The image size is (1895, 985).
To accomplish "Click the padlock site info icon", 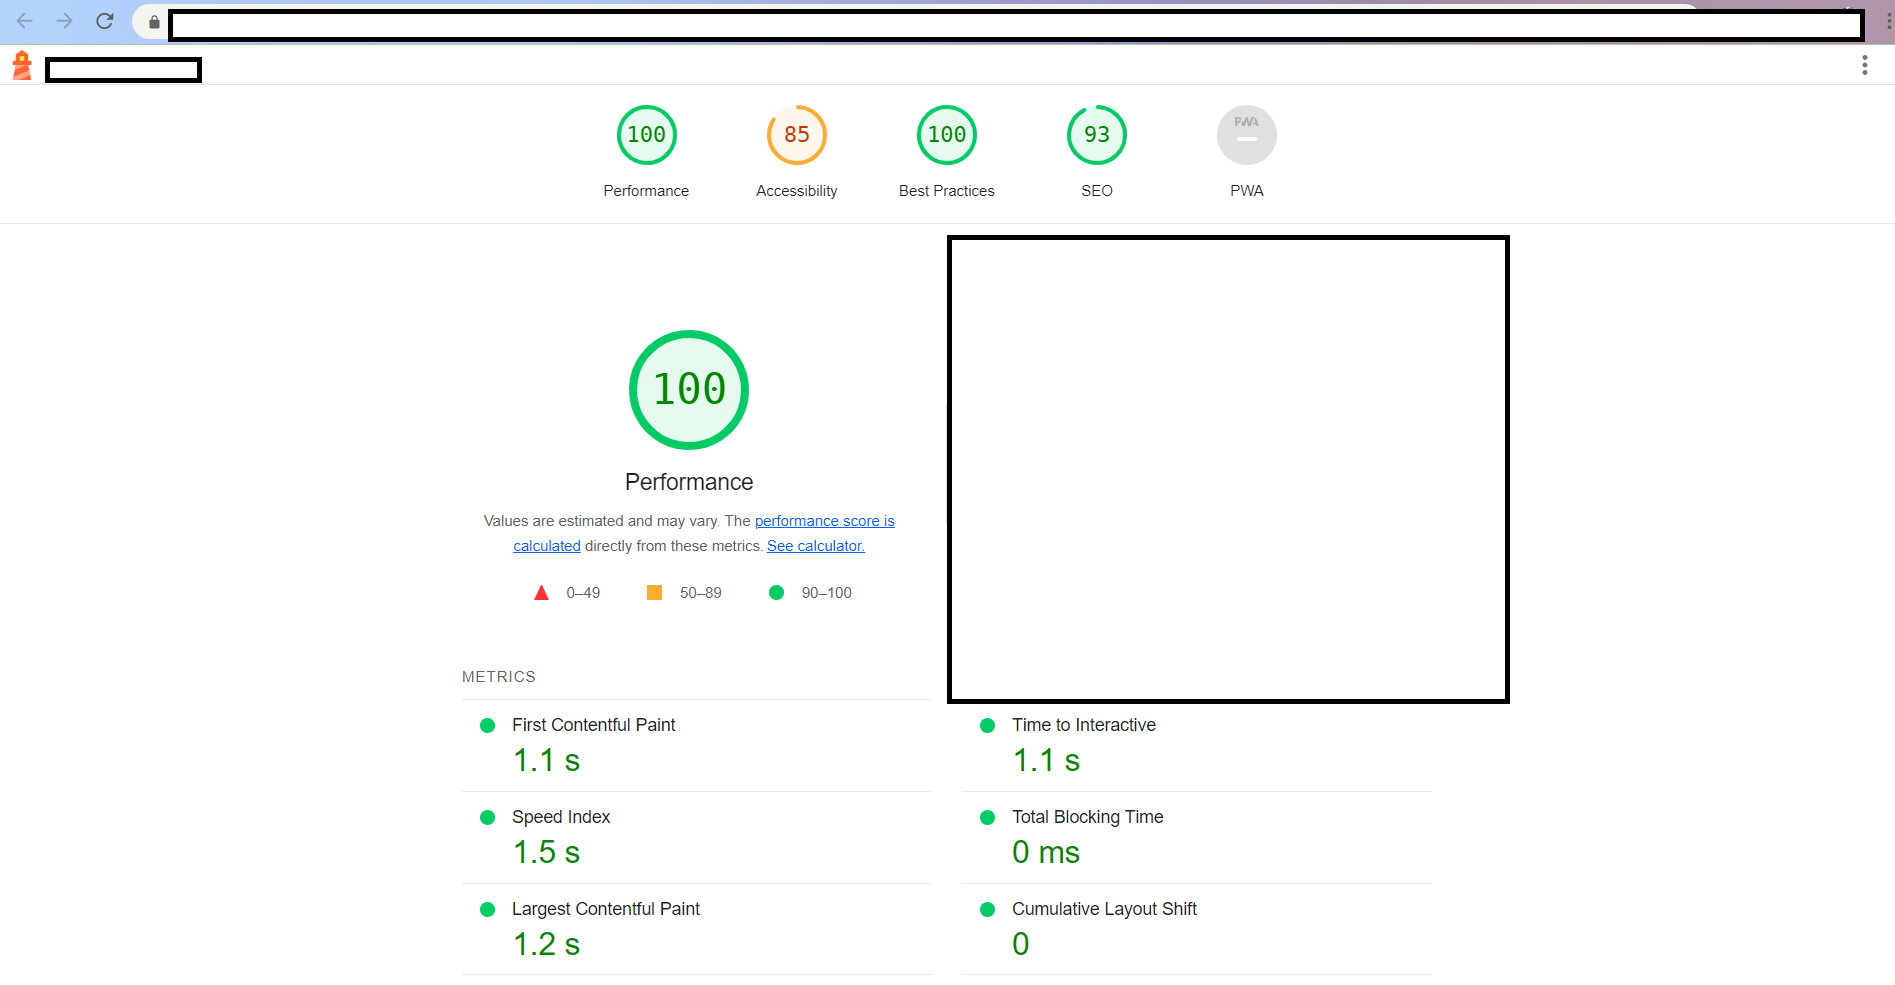I will [154, 22].
